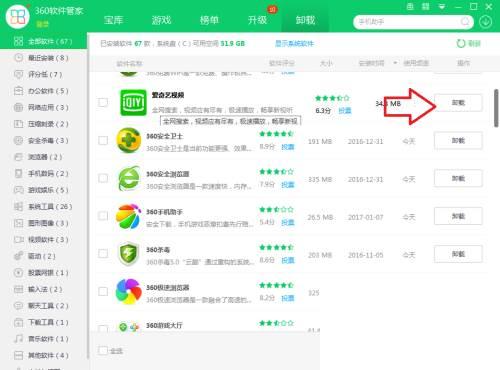This screenshot has width=500, height=370.
Task: Click the 刷新 refresh button
Action: tap(468, 44)
